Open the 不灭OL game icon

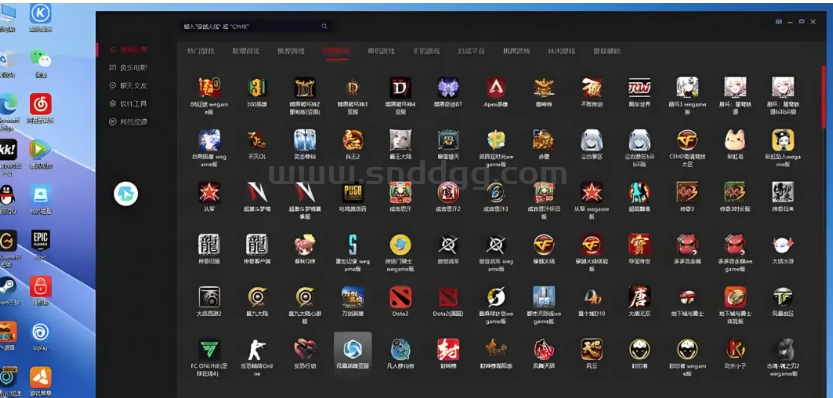tap(257, 140)
